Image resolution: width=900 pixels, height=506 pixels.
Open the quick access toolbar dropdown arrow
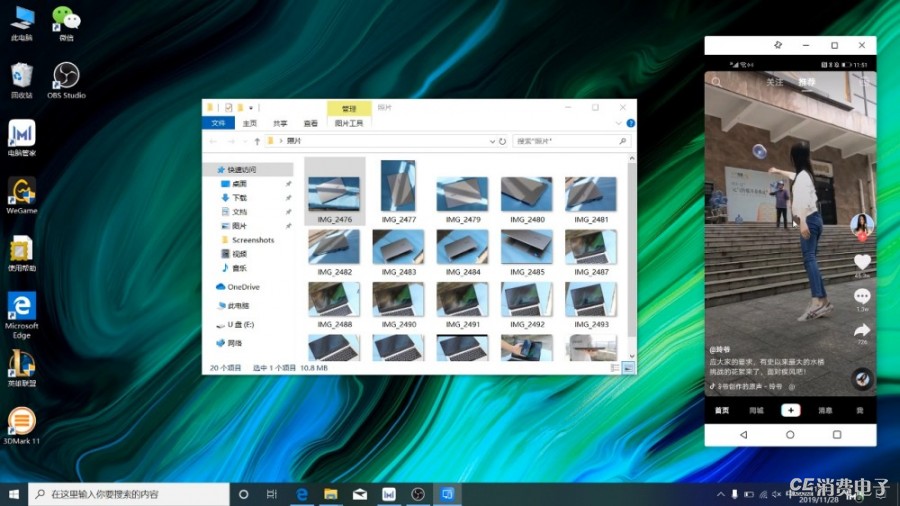251,108
